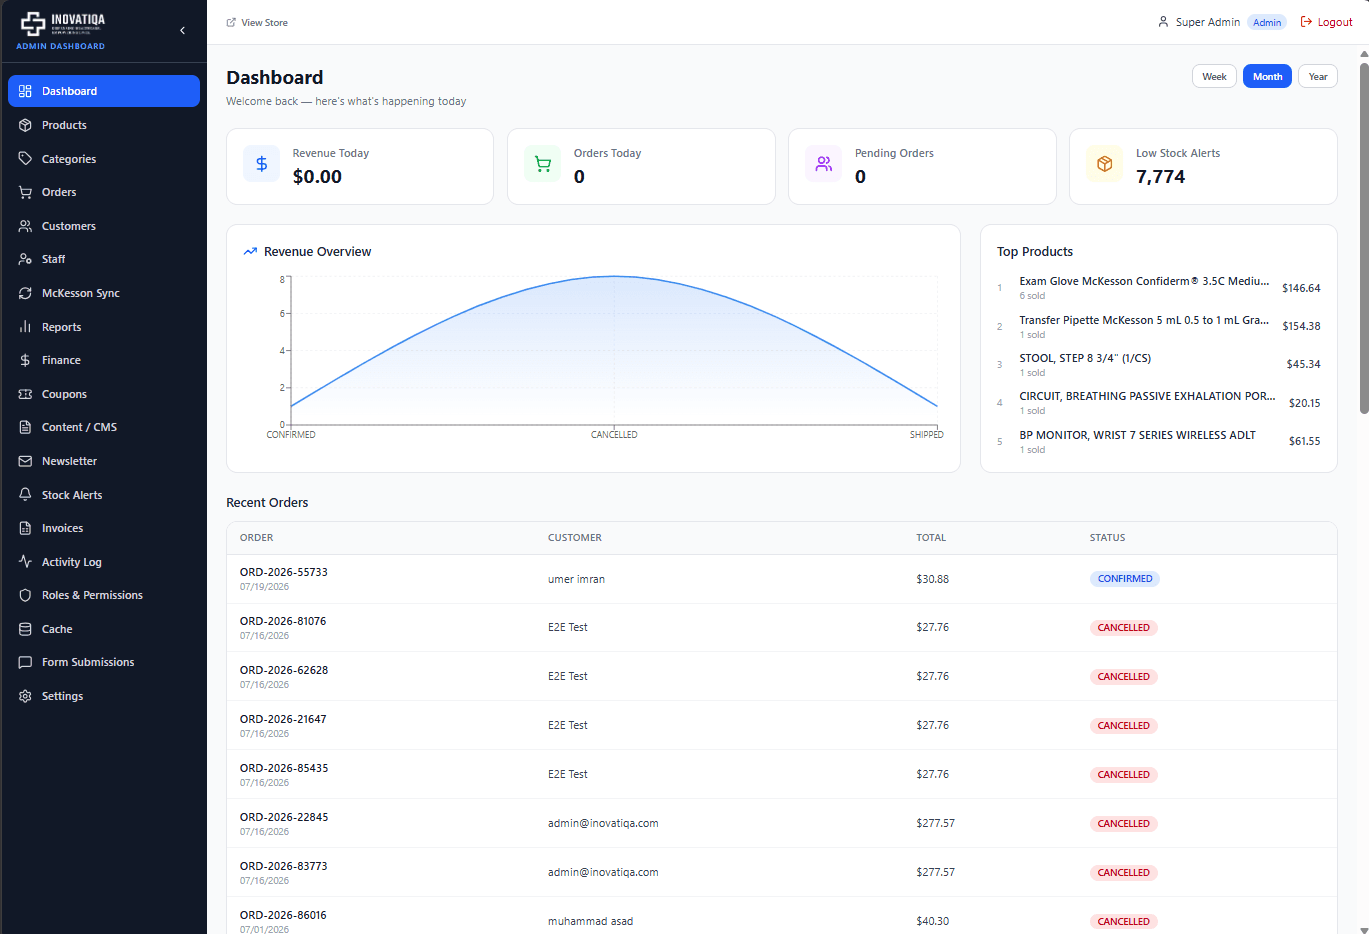Click the Content / CMS document icon

tap(25, 427)
